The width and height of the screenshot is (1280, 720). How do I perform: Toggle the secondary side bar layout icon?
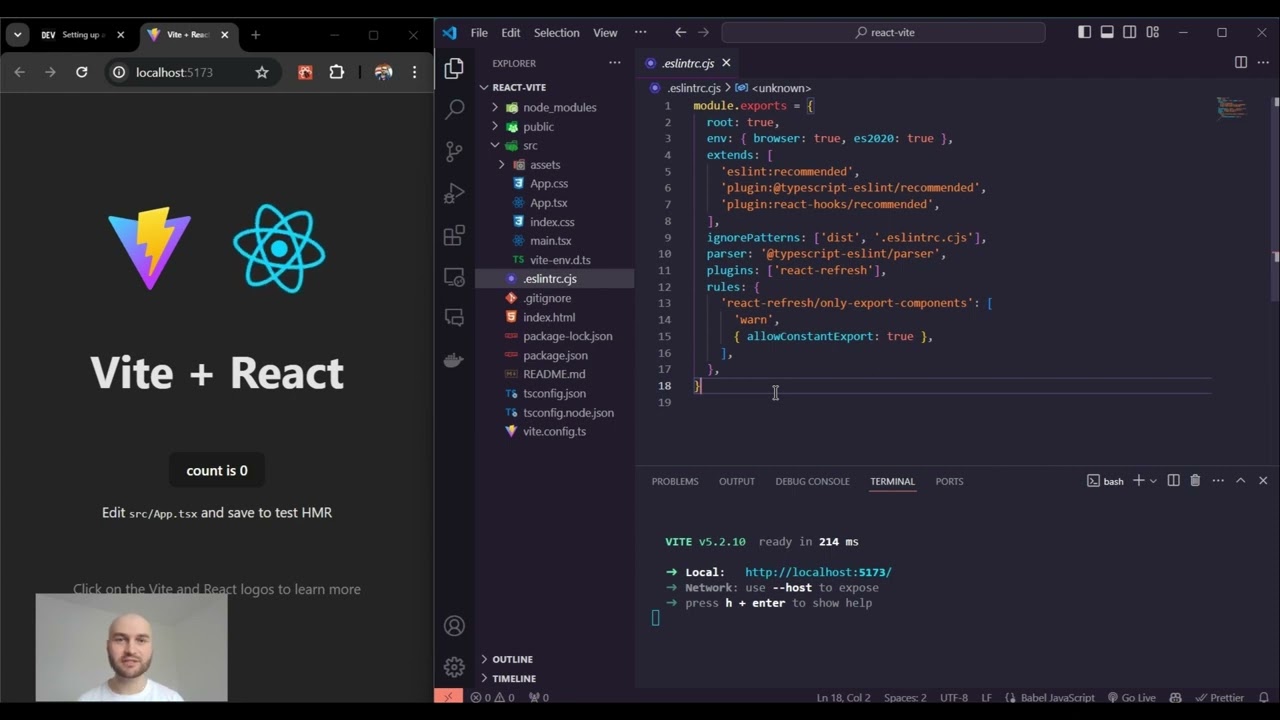point(1130,32)
